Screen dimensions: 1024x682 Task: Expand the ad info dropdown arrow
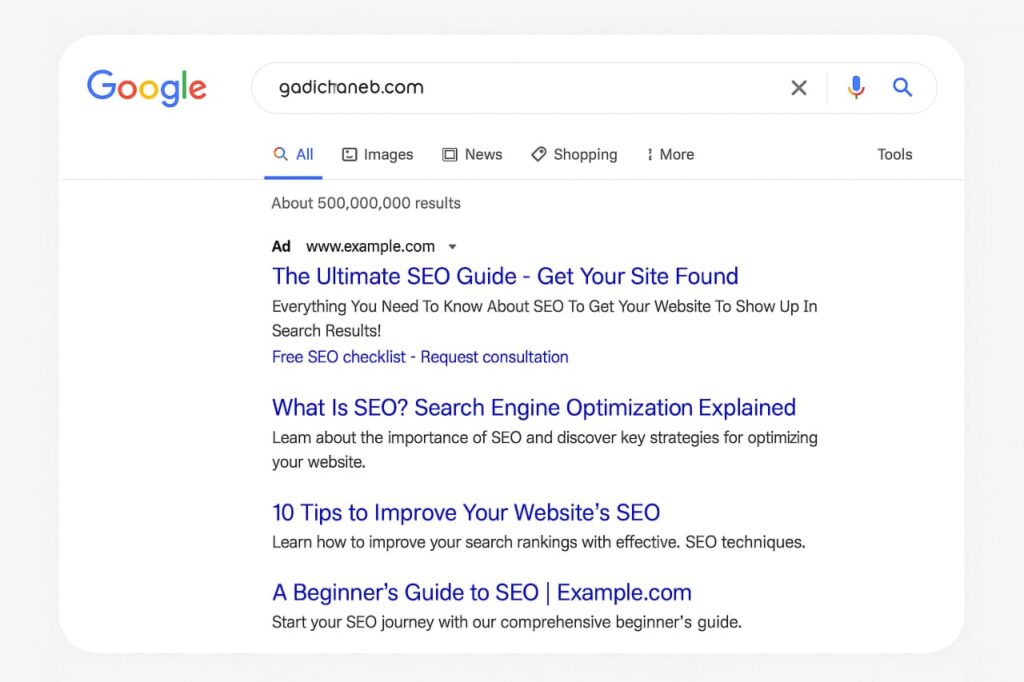pyautogui.click(x=452, y=247)
